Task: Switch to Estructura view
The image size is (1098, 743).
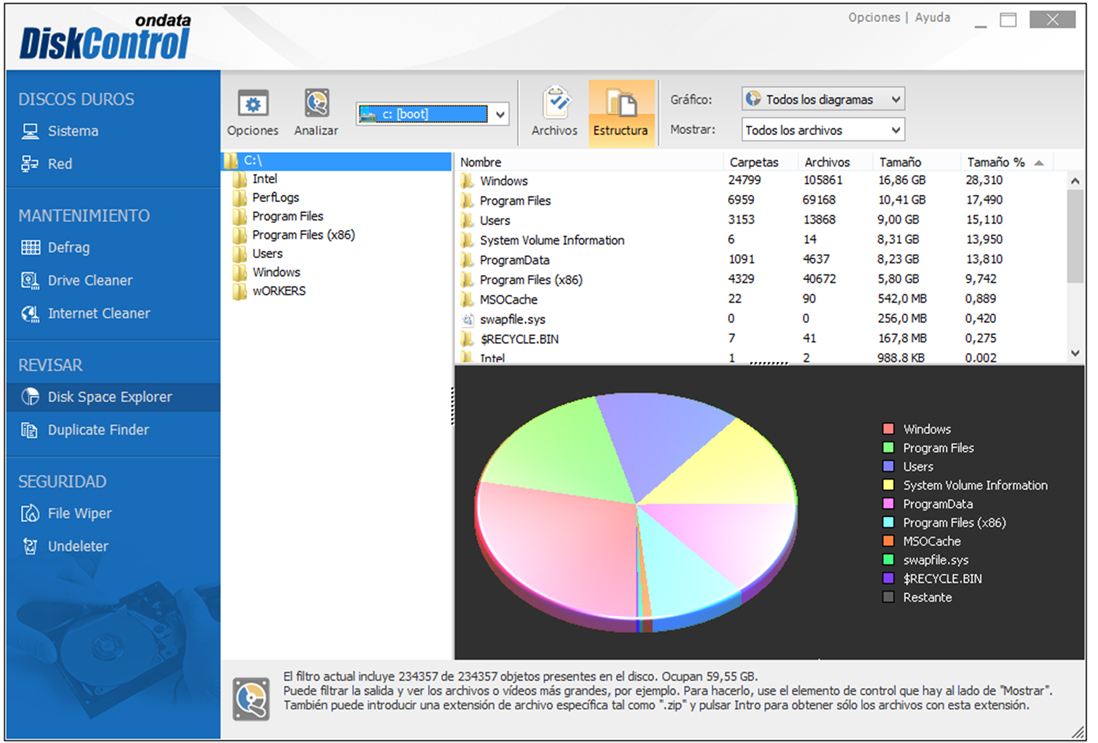Action: [x=621, y=112]
